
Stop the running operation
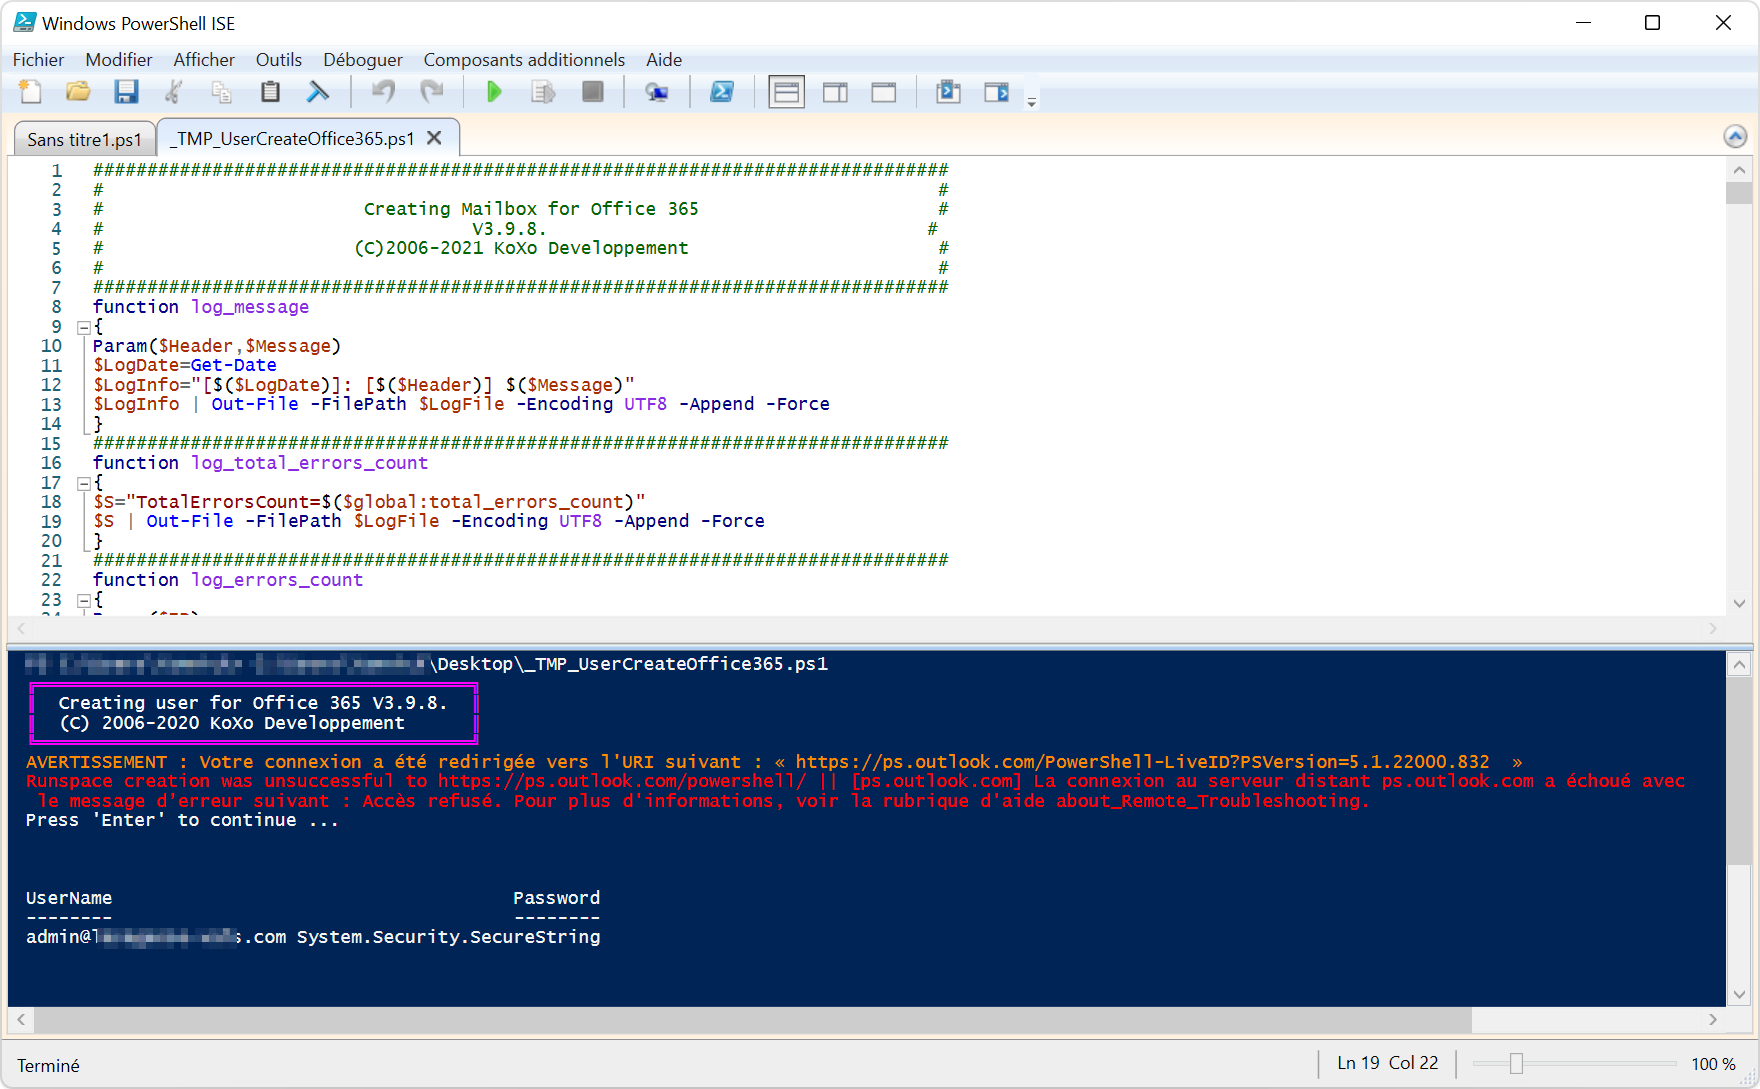[593, 92]
